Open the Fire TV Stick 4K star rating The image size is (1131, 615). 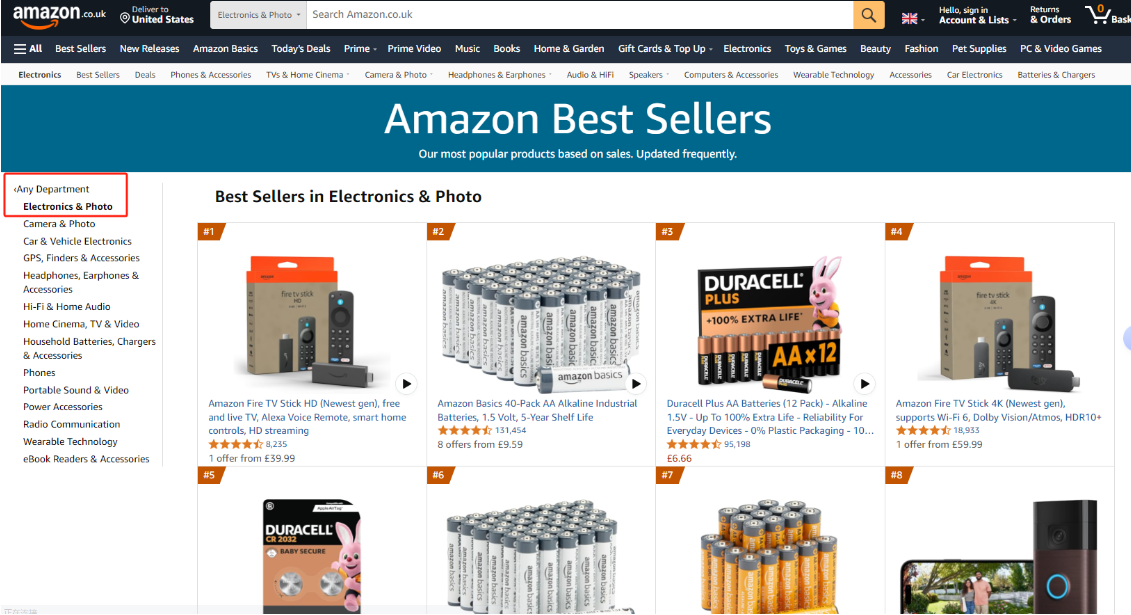click(x=923, y=430)
